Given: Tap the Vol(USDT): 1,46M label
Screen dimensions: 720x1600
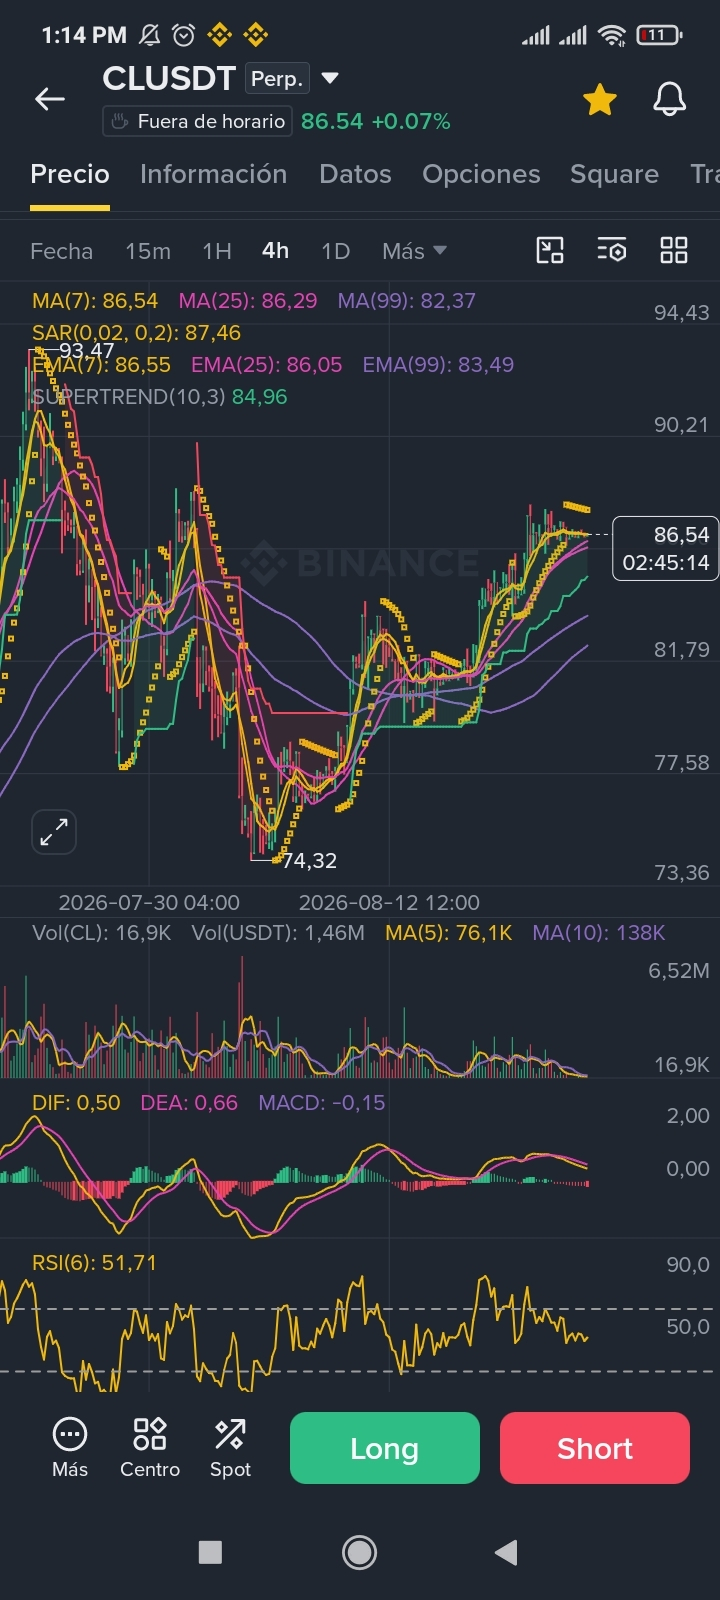Looking at the screenshot, I should coord(278,933).
